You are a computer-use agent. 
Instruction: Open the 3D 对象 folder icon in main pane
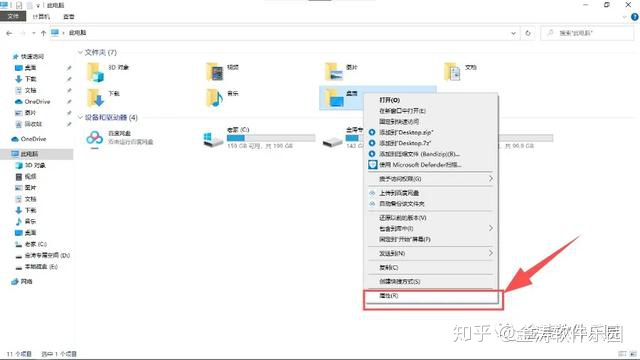pos(96,72)
